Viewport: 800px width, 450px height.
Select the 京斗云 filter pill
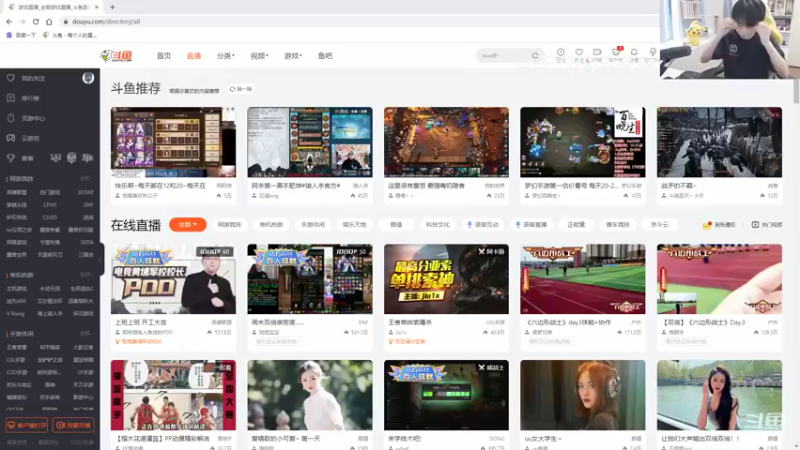(659, 224)
